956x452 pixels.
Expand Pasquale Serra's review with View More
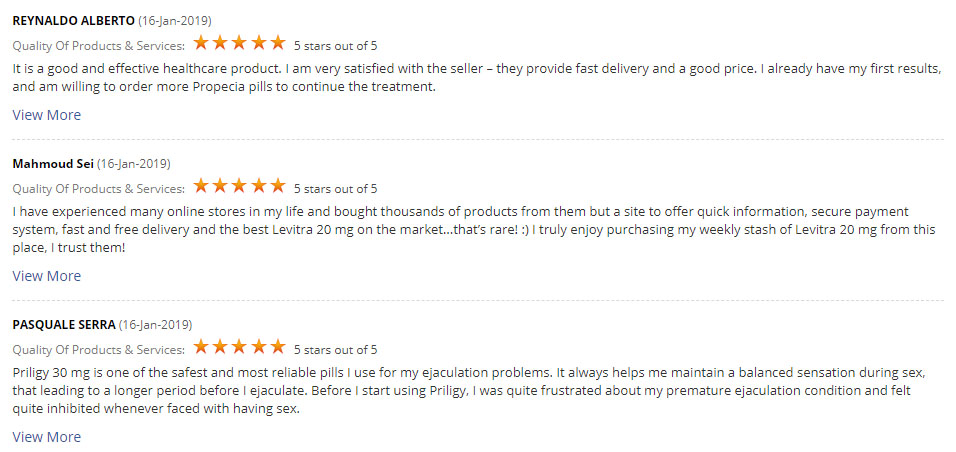click(47, 437)
